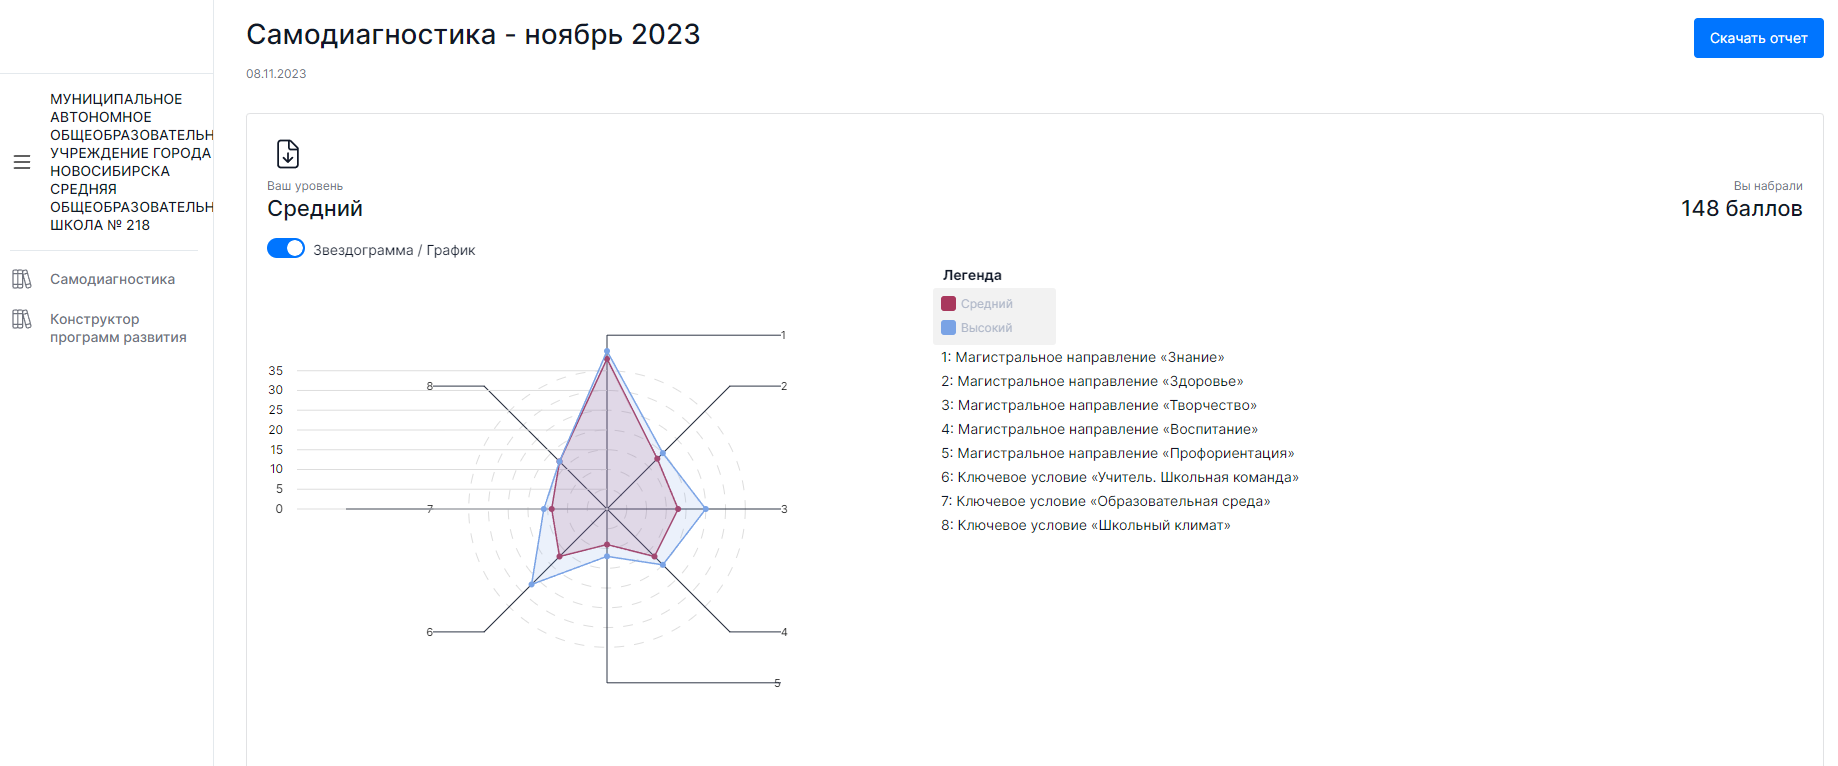Toggle the Звездограмма / График switch
1838x766 pixels.
point(286,248)
